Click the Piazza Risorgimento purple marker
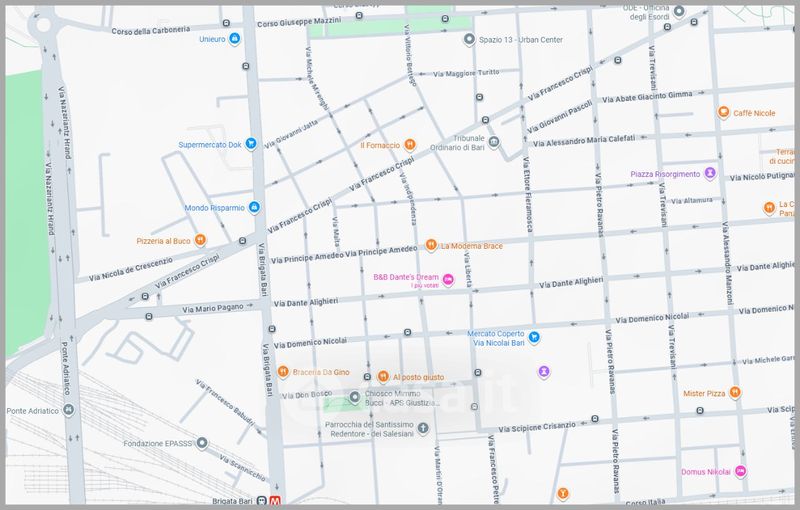This screenshot has width=800, height=510. pyautogui.click(x=711, y=173)
